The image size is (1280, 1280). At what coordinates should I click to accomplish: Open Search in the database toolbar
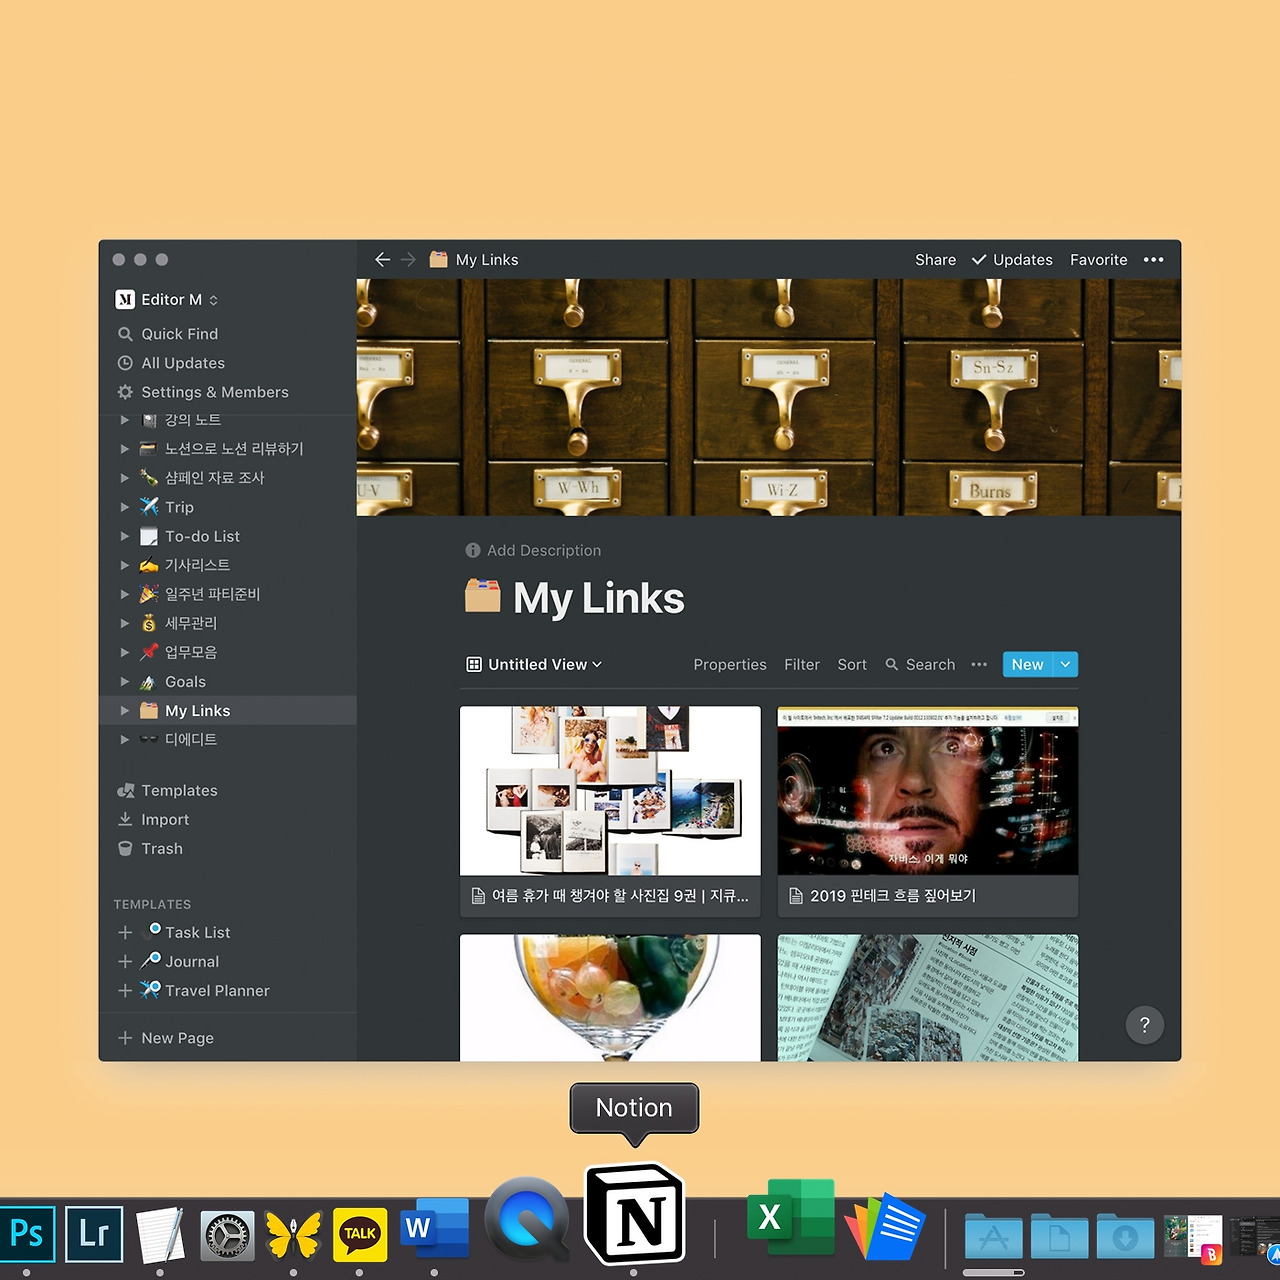[x=920, y=664]
